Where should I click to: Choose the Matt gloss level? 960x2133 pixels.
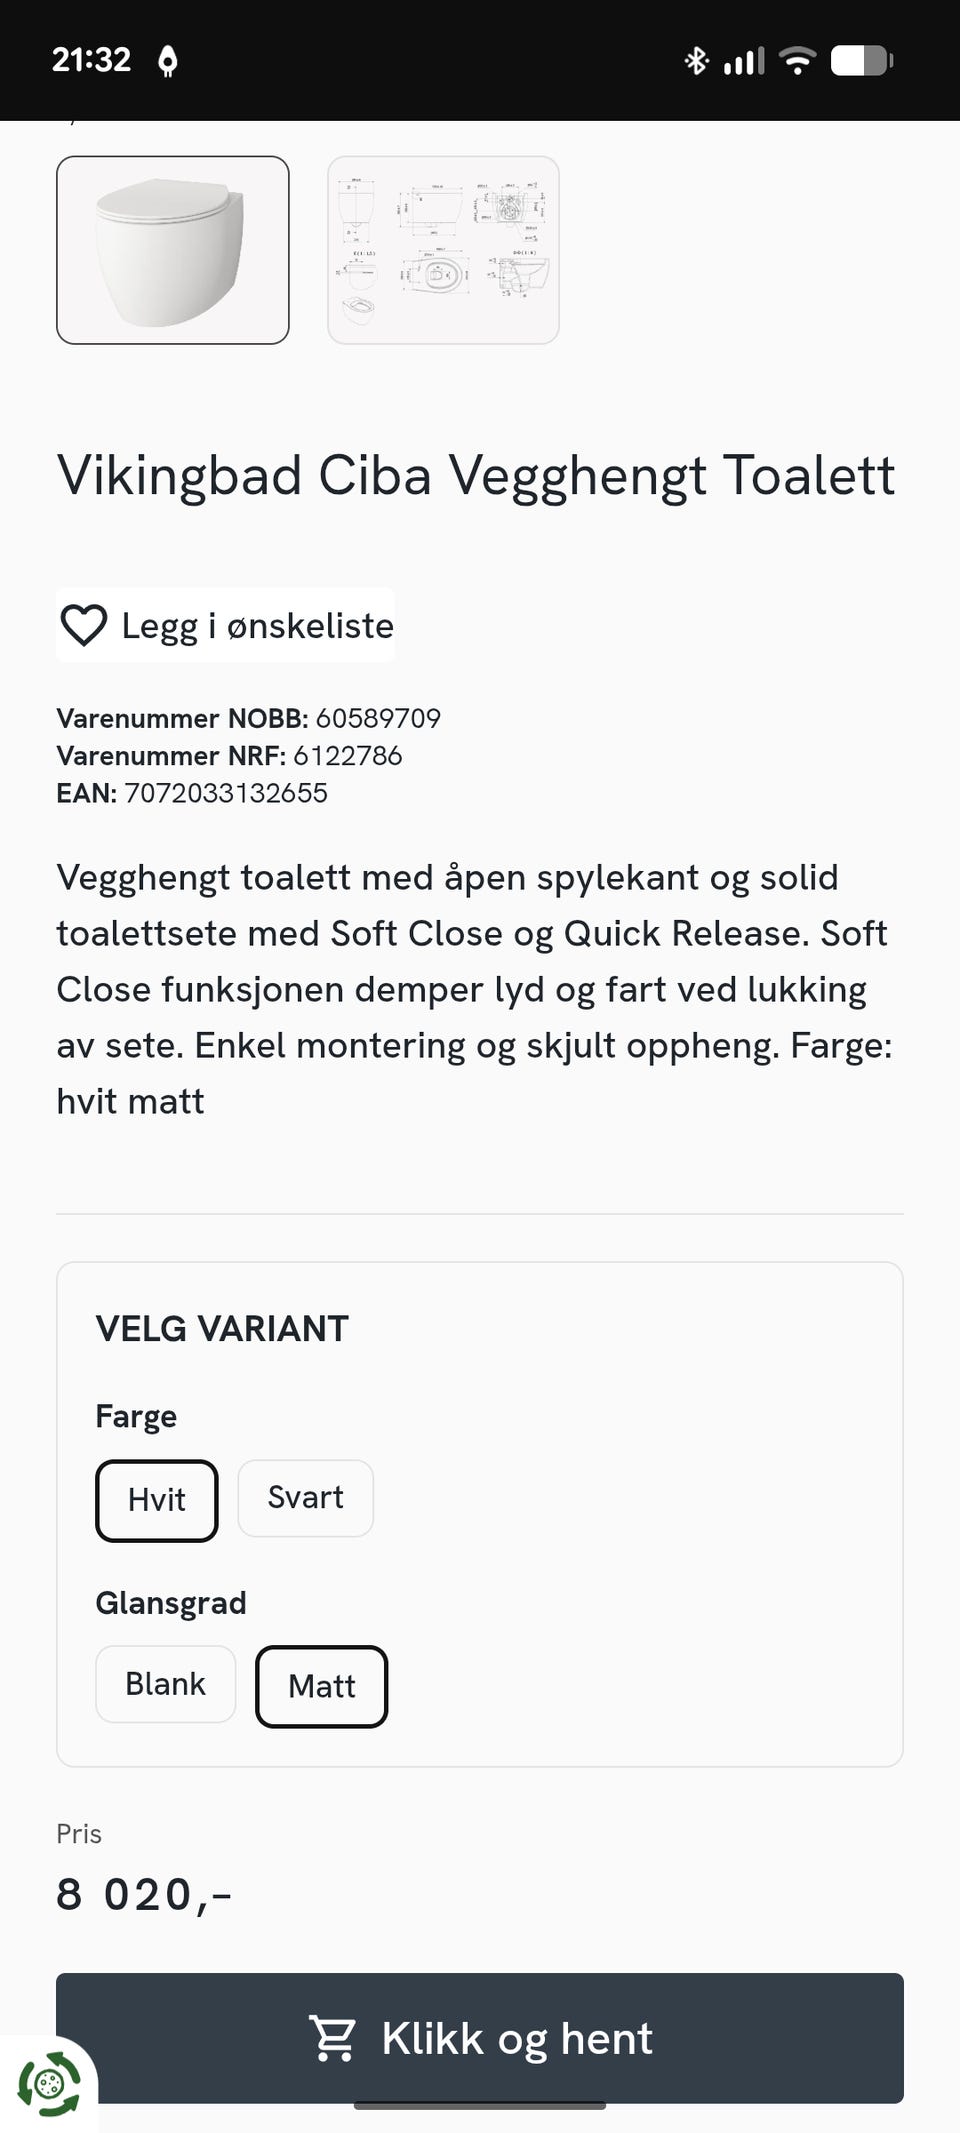(322, 1687)
